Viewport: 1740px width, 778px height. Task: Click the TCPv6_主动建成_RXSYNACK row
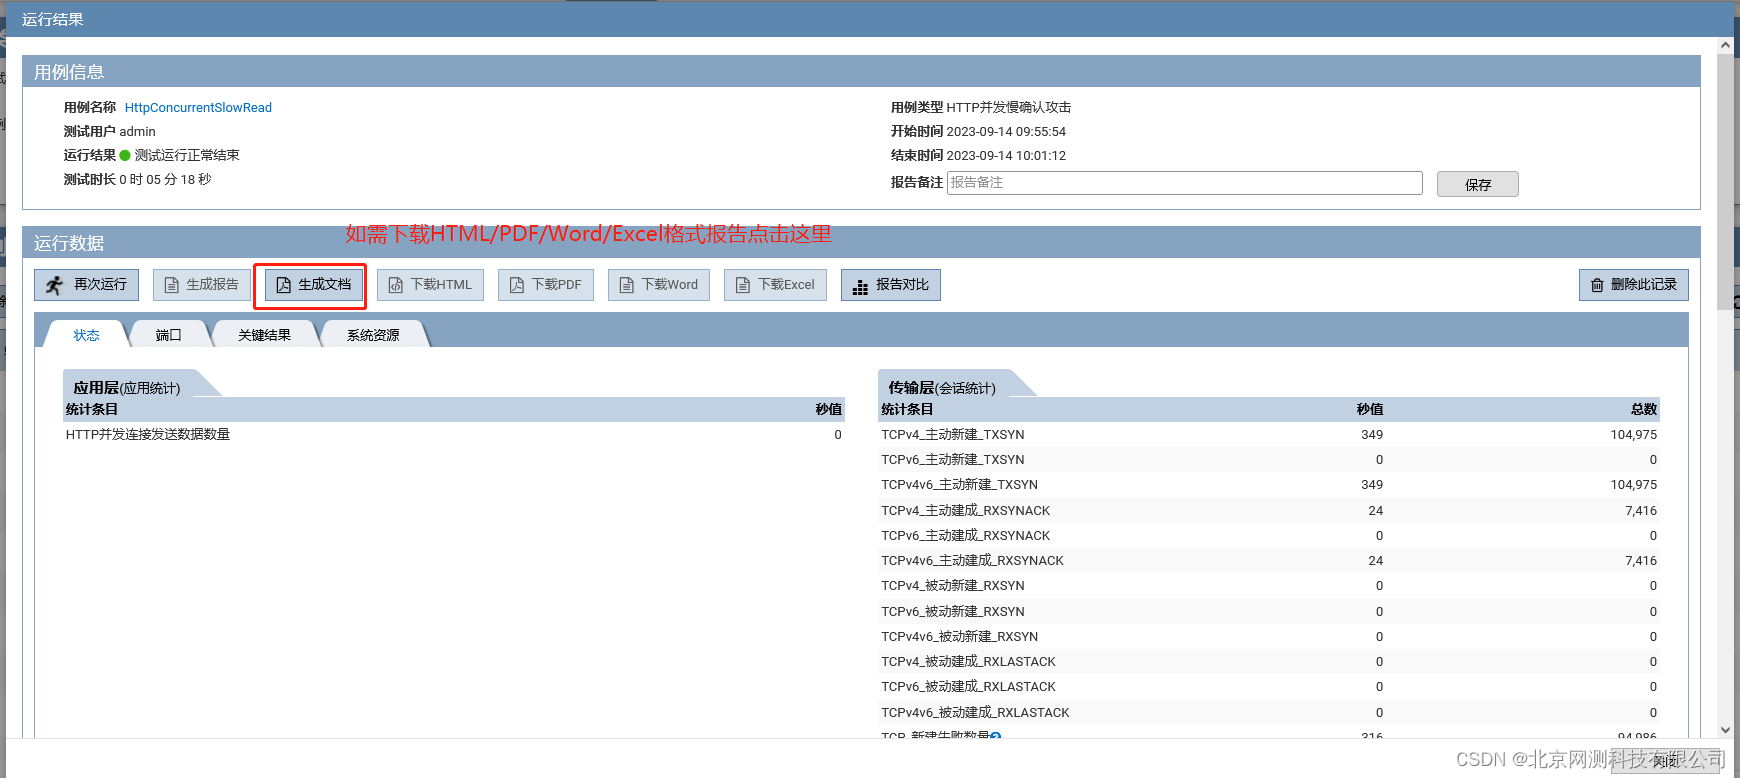(x=1269, y=536)
